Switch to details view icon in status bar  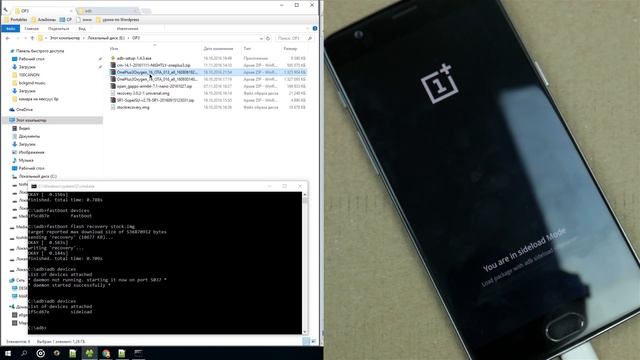coord(306,341)
